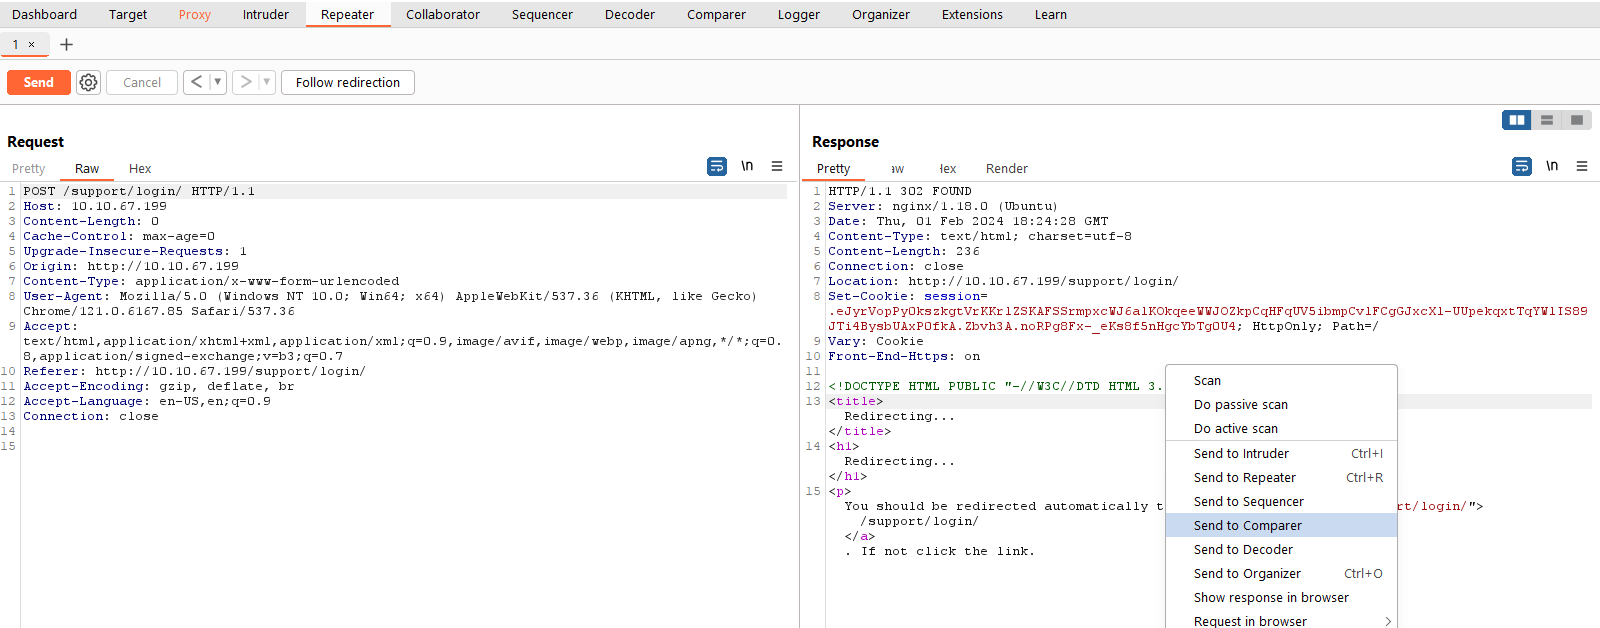Go forward to next request in history
1600x628 pixels.
(x=245, y=82)
